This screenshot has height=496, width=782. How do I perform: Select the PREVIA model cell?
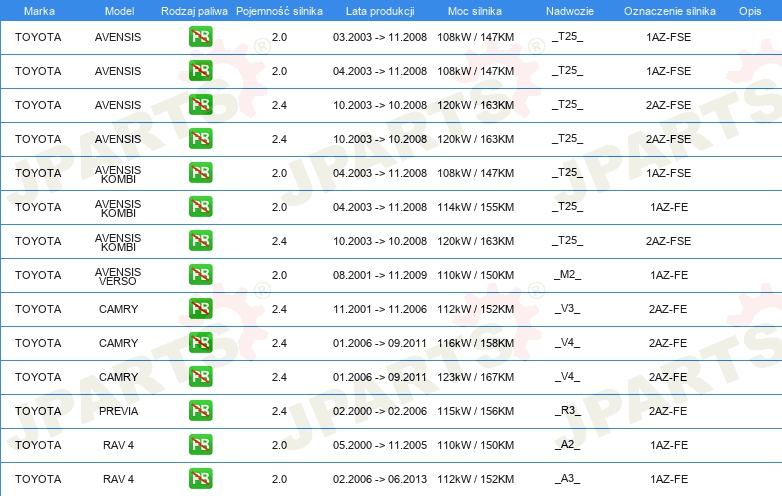click(118, 411)
